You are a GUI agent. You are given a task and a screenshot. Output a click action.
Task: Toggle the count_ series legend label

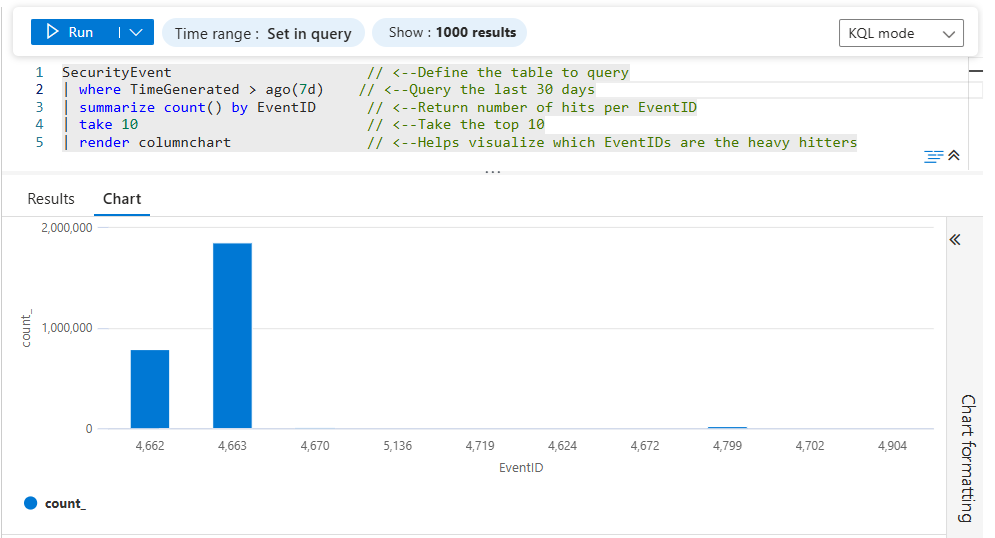pos(65,503)
